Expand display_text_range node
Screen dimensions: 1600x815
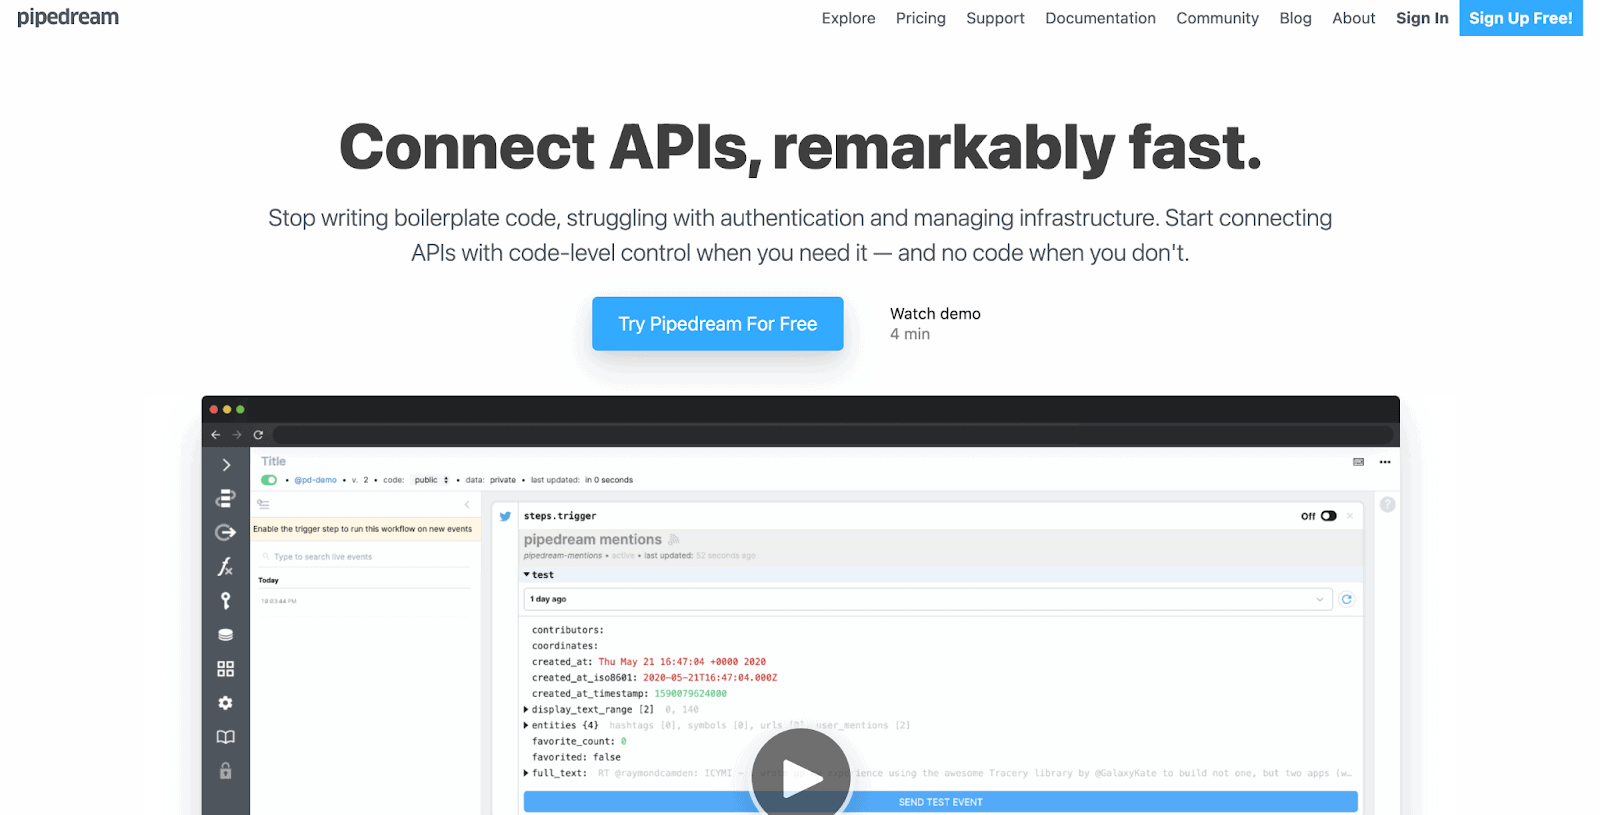click(x=526, y=710)
